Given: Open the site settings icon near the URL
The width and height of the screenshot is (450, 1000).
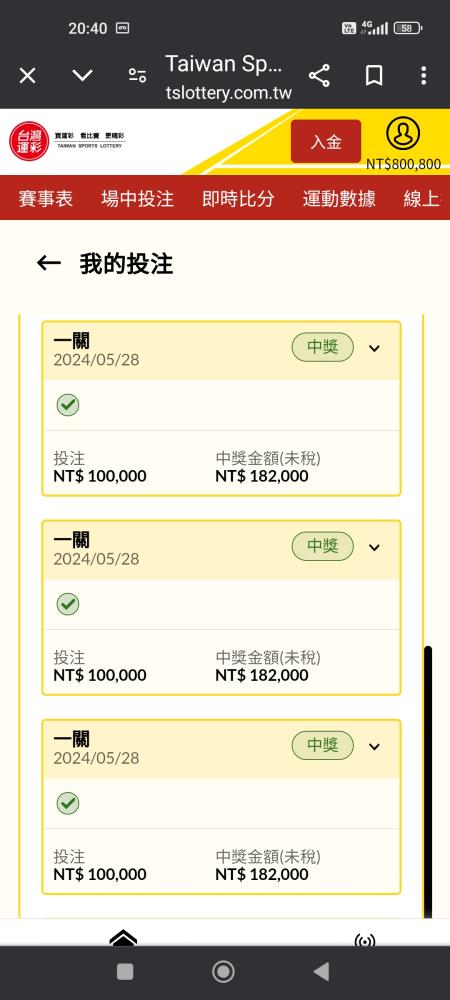Looking at the screenshot, I should tap(137, 76).
